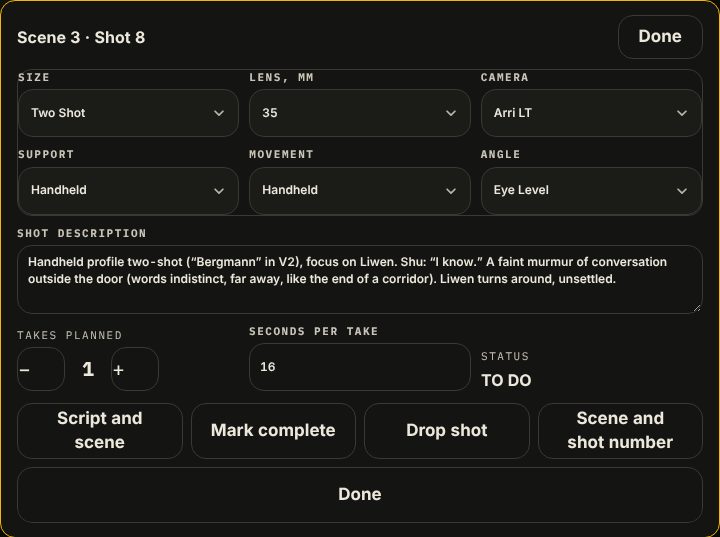This screenshot has height=537, width=720.
Task: Click the LENS, MM field label
Action: [281, 77]
